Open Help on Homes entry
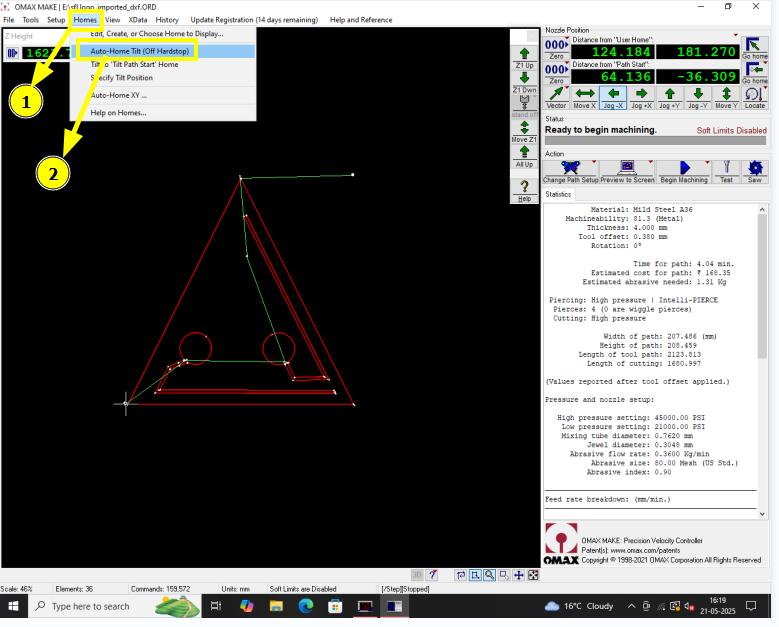Image resolution: width=779 pixels, height=627 pixels. click(163, 113)
